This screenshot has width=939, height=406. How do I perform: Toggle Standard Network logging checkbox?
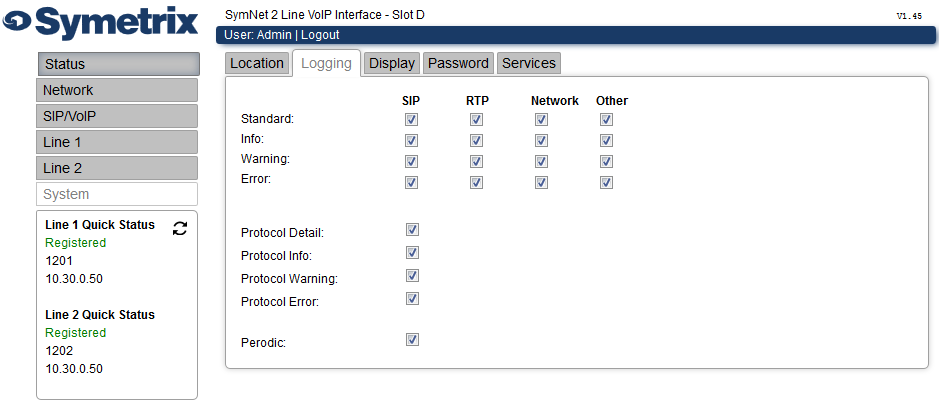click(541, 120)
